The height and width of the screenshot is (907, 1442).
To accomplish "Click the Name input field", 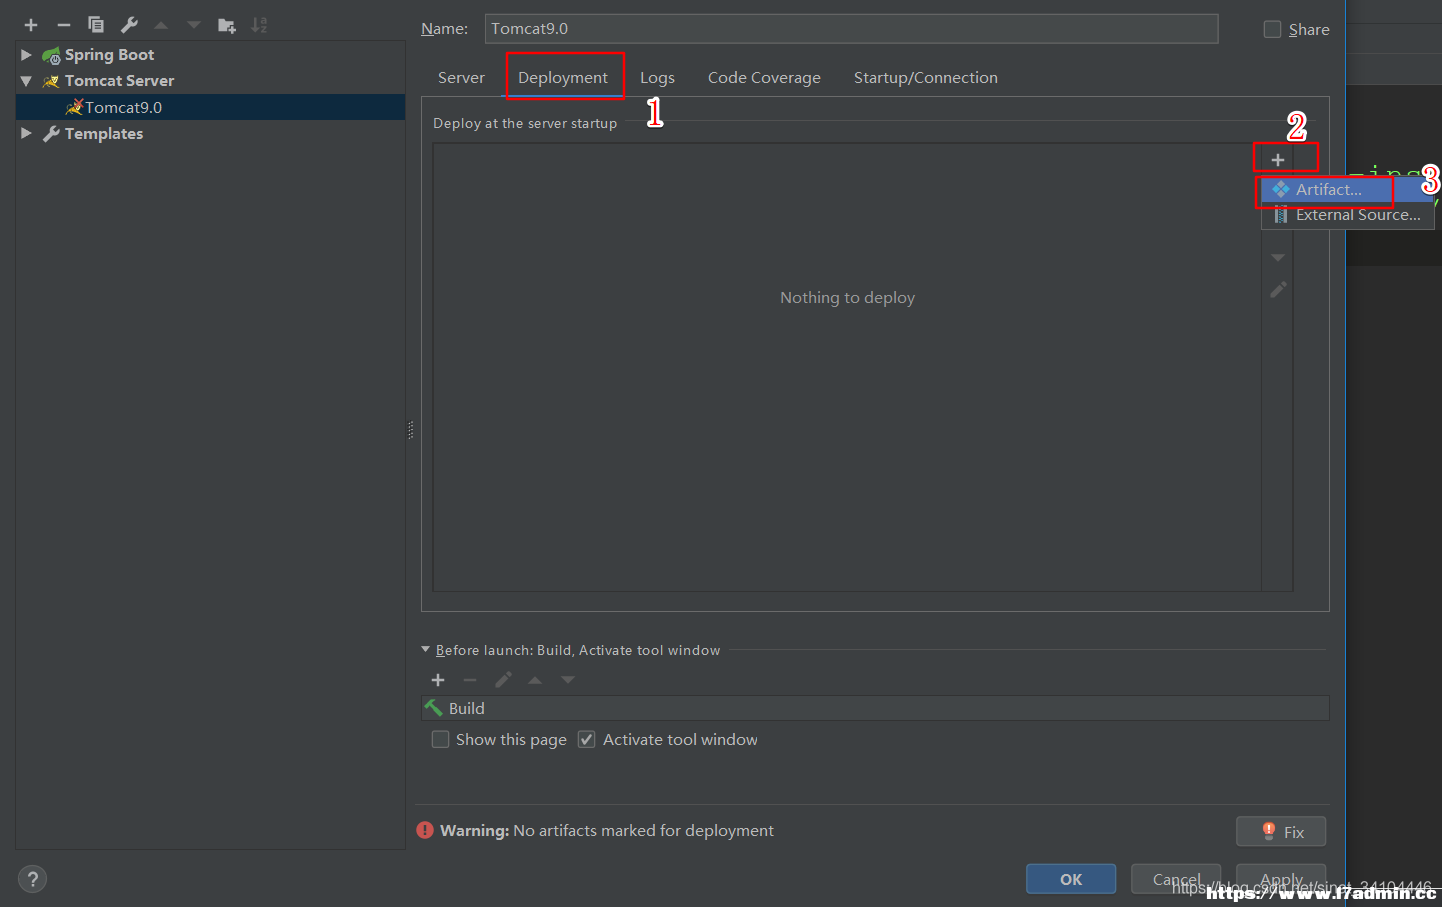I will coord(851,29).
